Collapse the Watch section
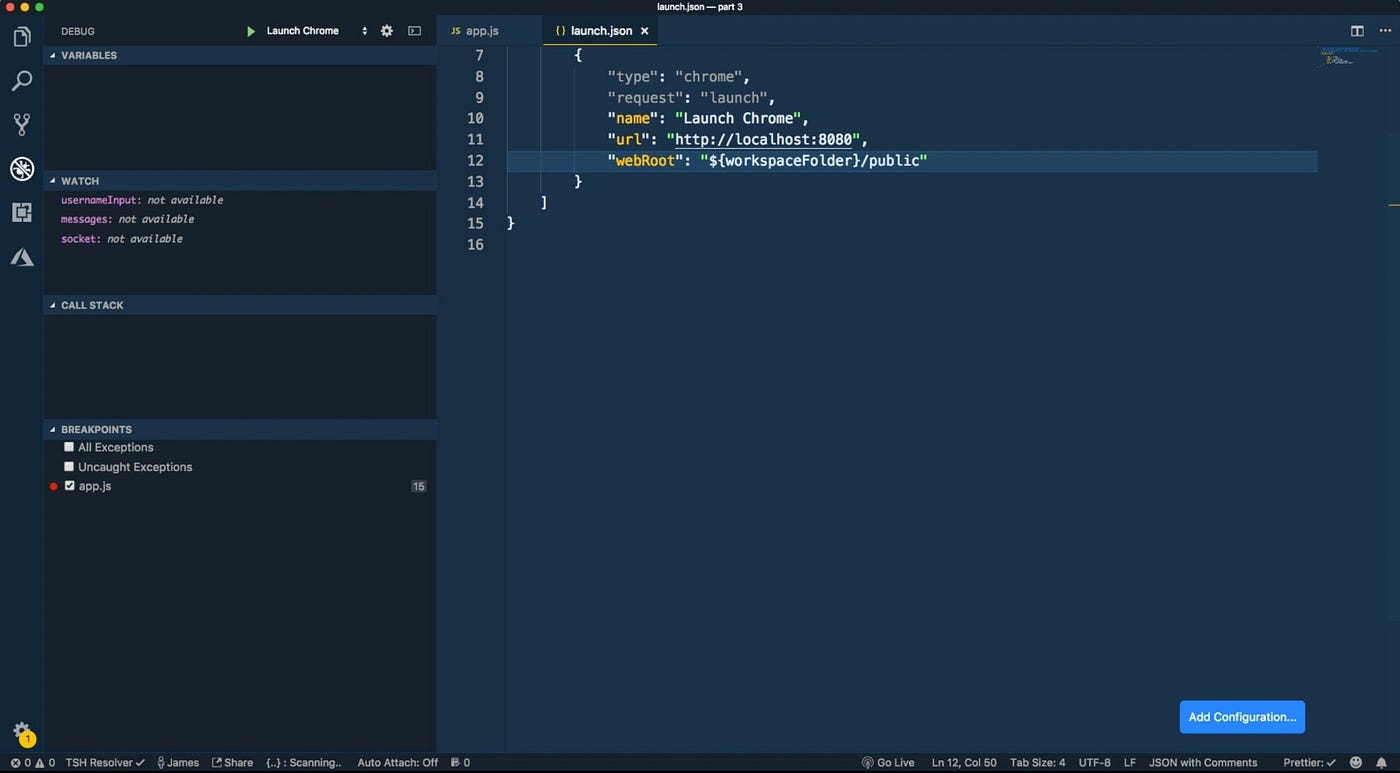This screenshot has width=1400, height=773. [240, 181]
